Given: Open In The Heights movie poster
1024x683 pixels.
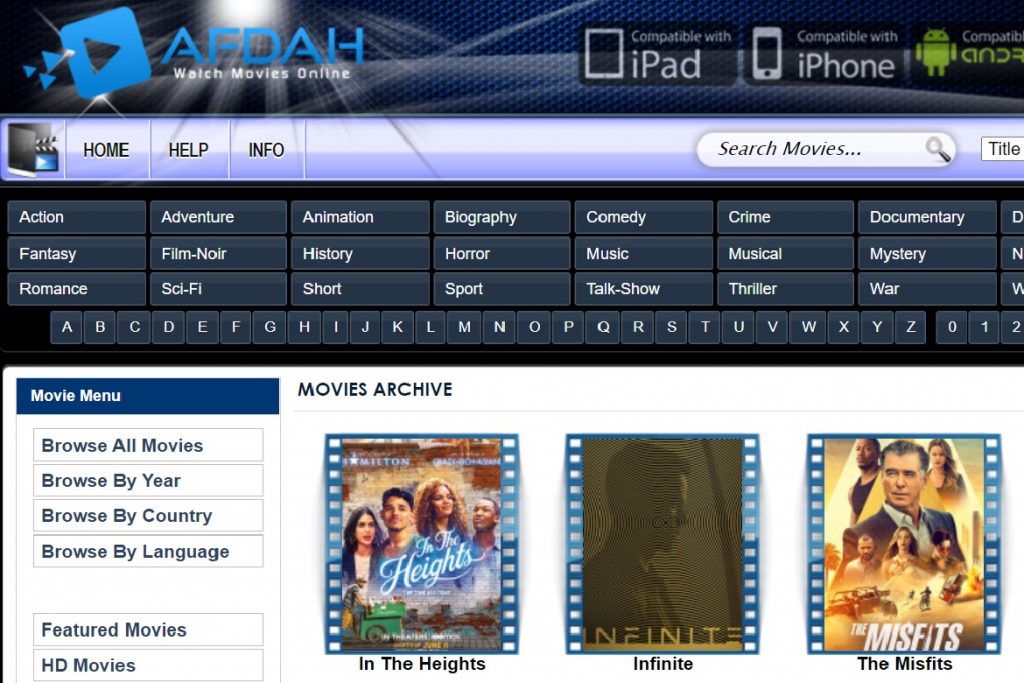Looking at the screenshot, I should (x=421, y=543).
